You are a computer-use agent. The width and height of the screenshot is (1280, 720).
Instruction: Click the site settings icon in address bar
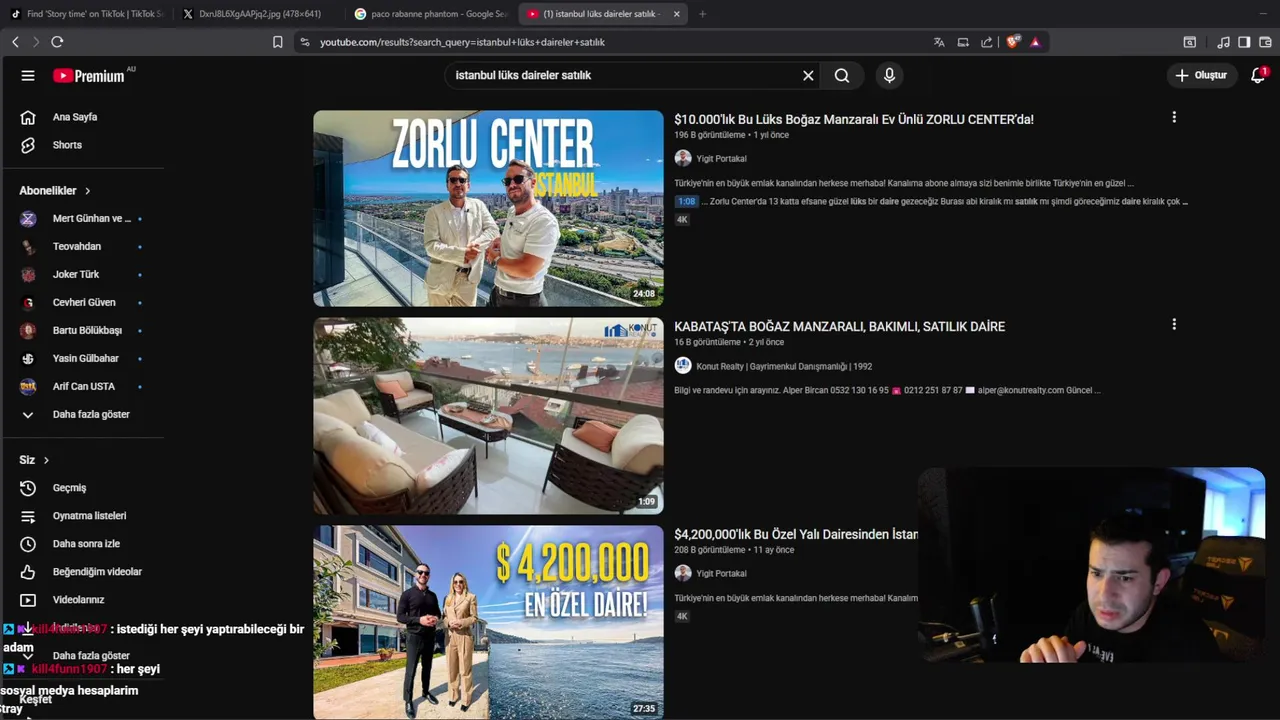pyautogui.click(x=305, y=42)
